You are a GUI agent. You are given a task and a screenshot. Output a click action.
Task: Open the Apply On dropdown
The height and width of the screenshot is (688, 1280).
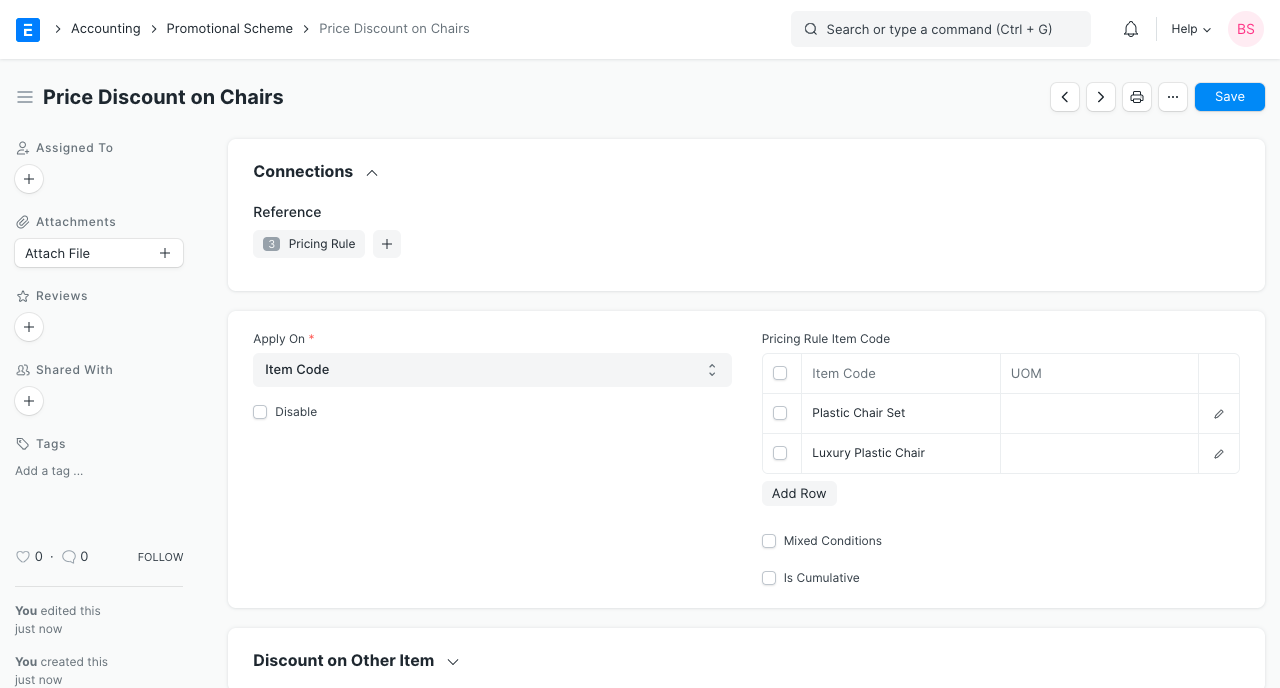coord(492,370)
